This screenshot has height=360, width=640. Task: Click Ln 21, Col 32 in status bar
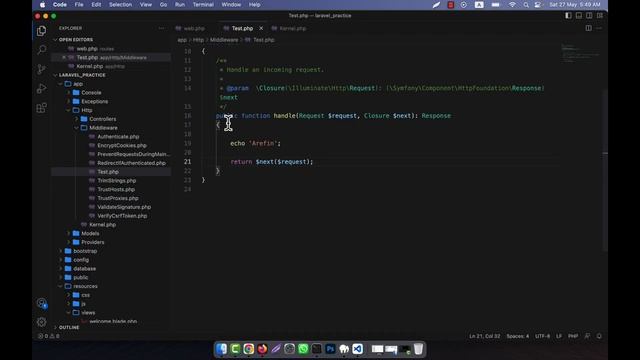point(484,336)
